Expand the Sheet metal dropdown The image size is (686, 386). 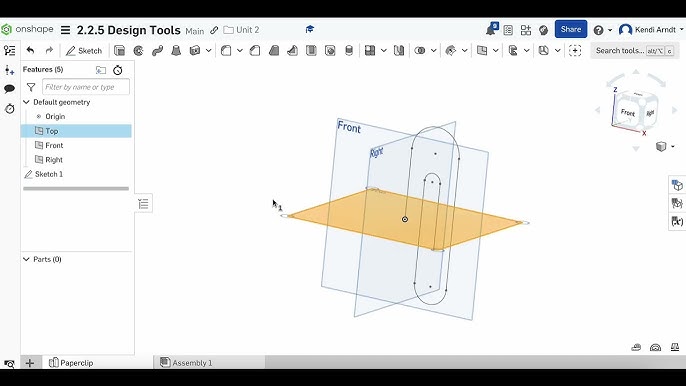[x=558, y=51]
